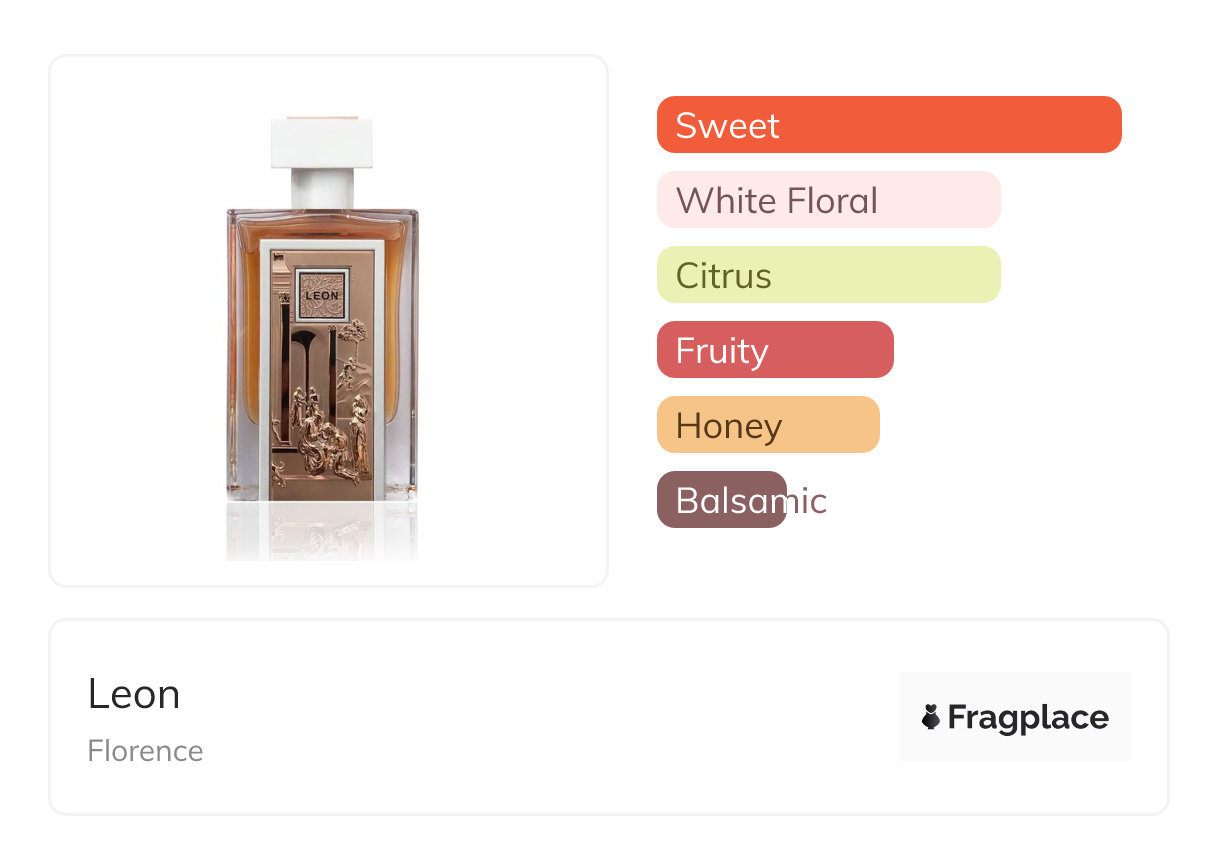Click the Fragplace wordmark text
1218x864 pixels.
(1028, 717)
